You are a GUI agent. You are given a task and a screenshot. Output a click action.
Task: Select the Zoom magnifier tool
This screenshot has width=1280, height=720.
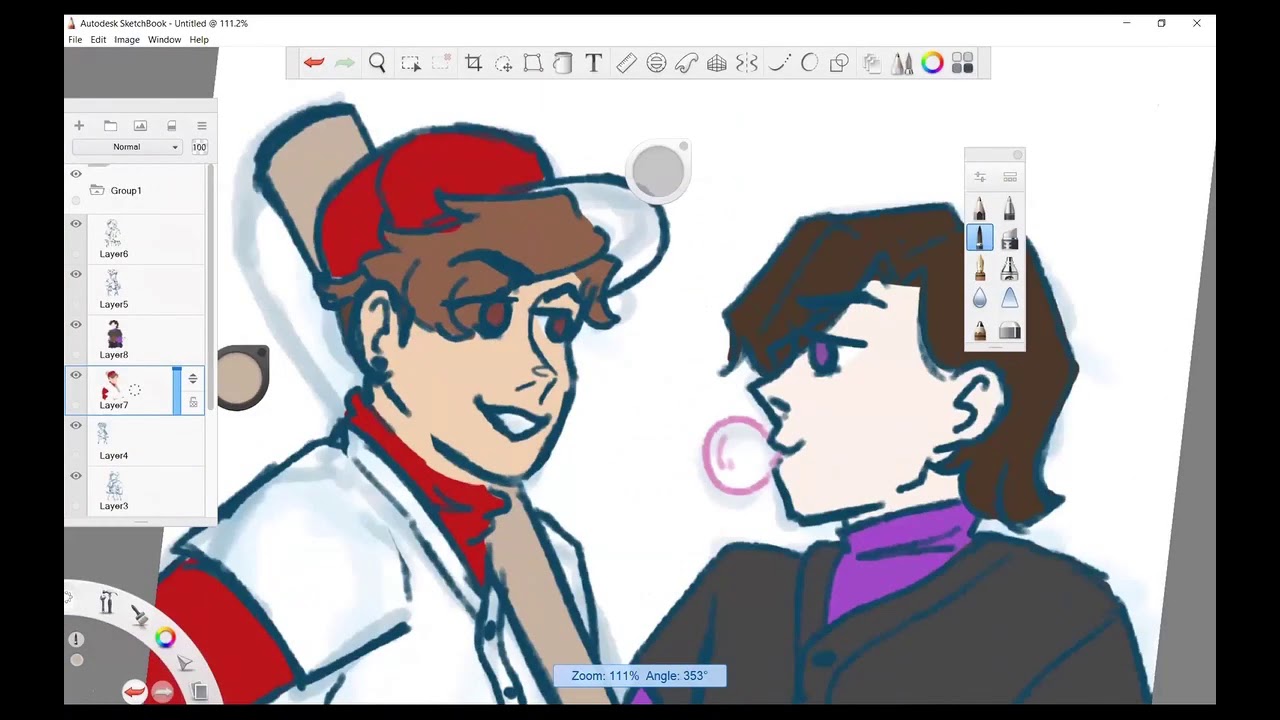[x=377, y=63]
